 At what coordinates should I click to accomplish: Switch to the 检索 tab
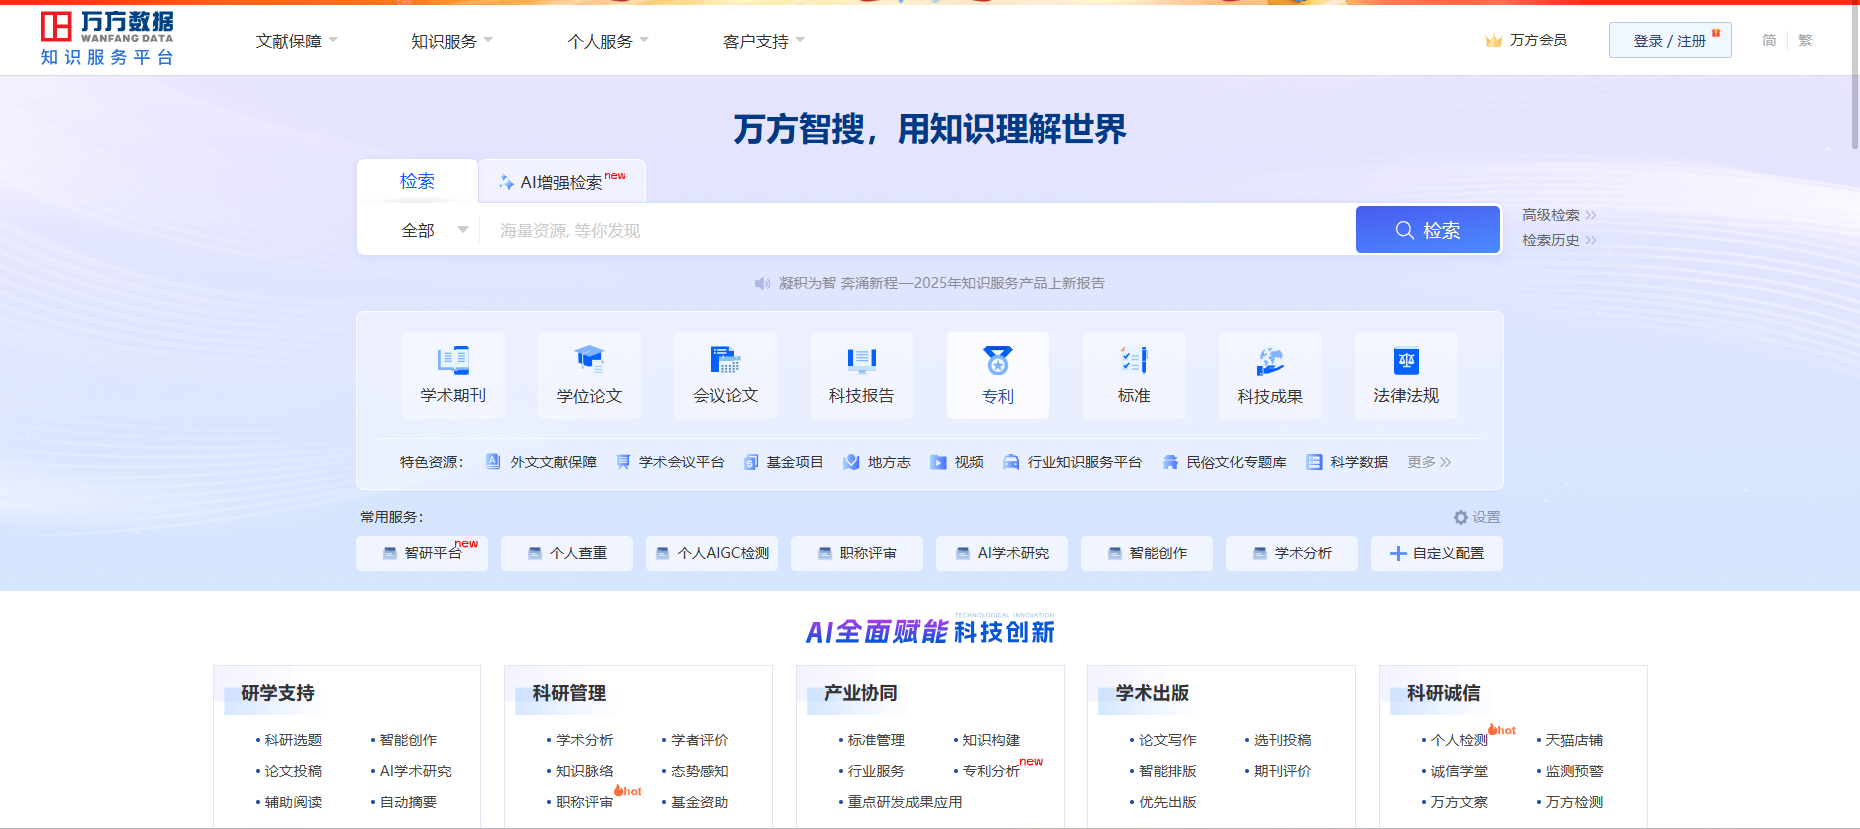[x=418, y=181]
